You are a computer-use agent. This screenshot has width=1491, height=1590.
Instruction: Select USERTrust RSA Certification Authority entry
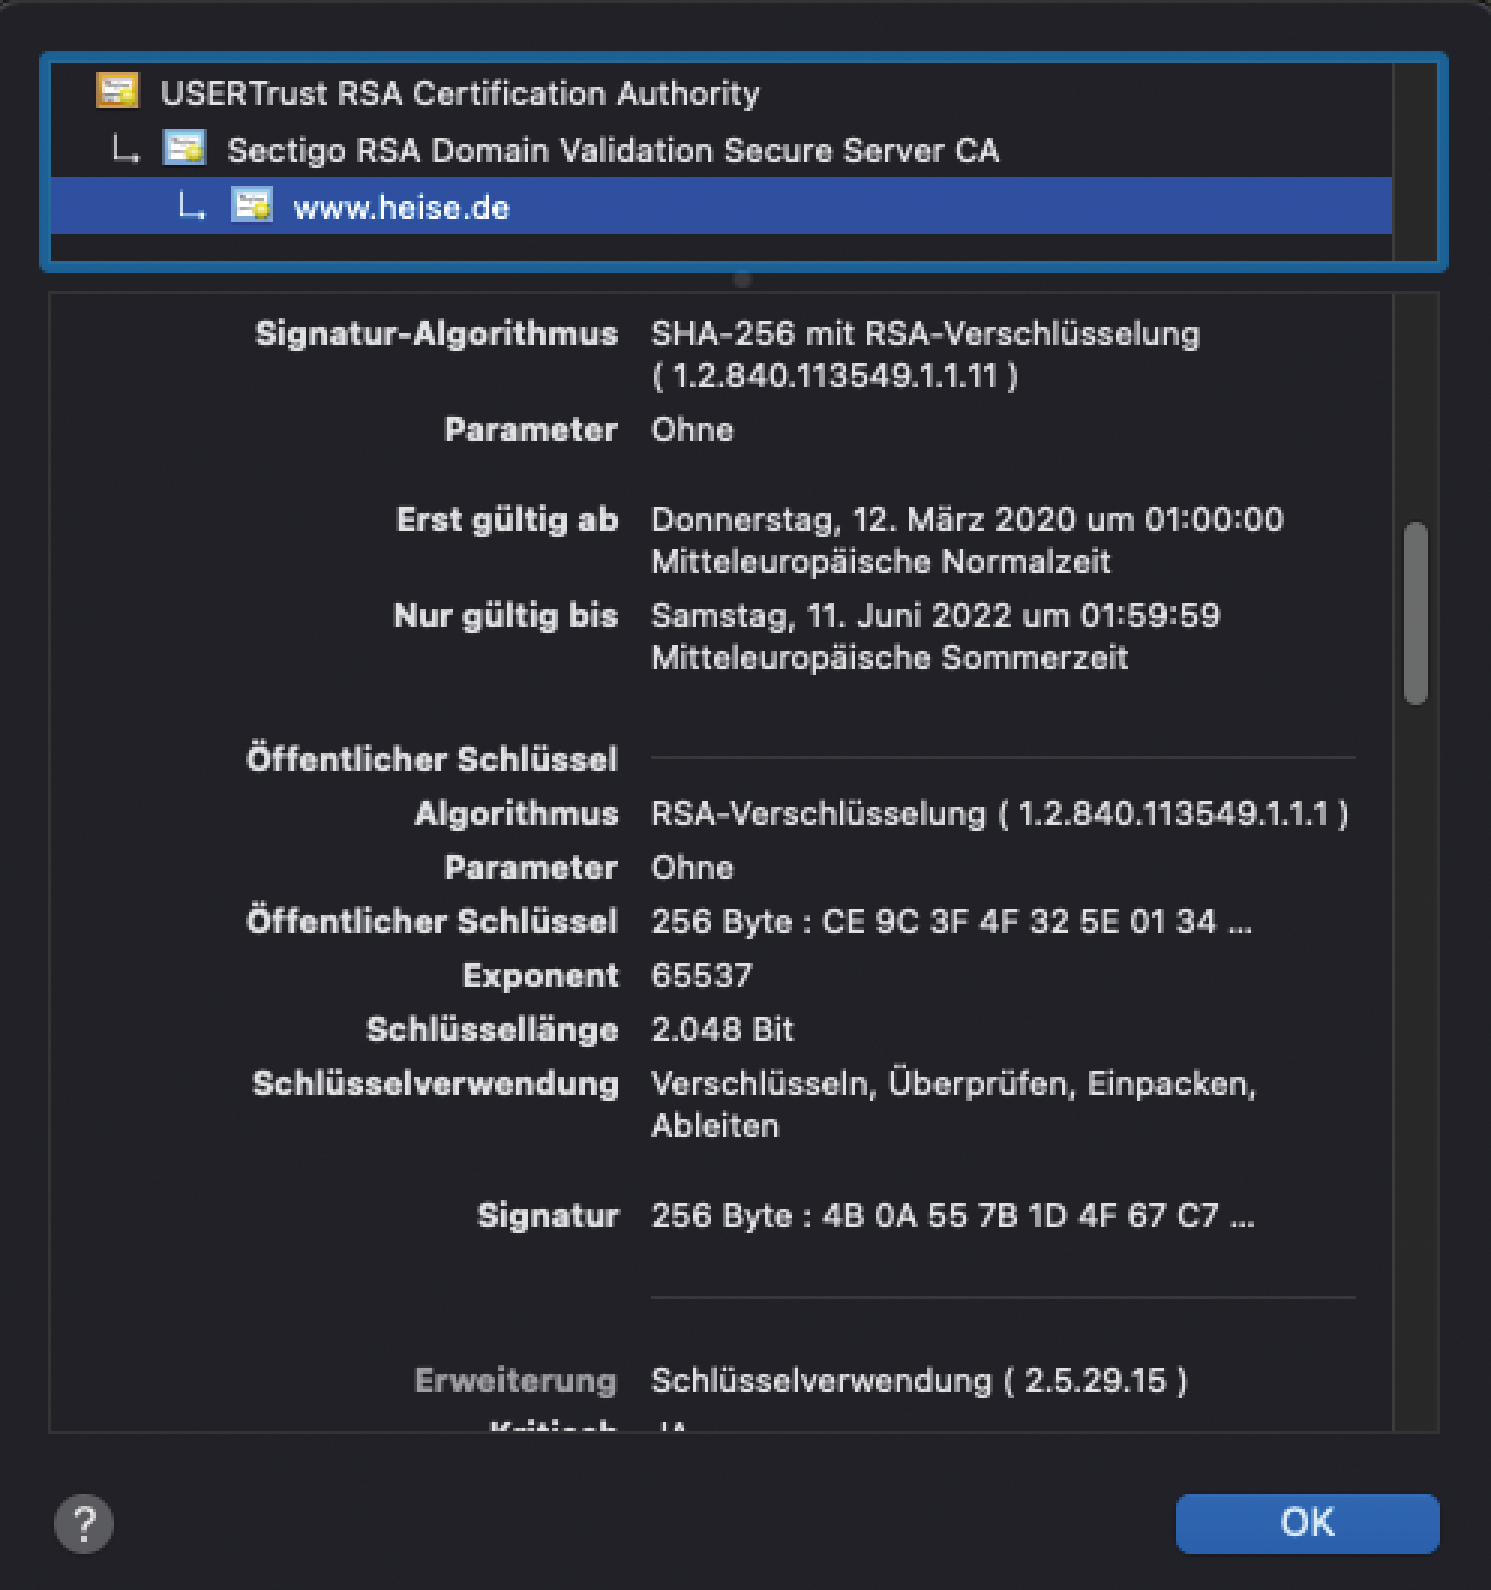pos(460,93)
